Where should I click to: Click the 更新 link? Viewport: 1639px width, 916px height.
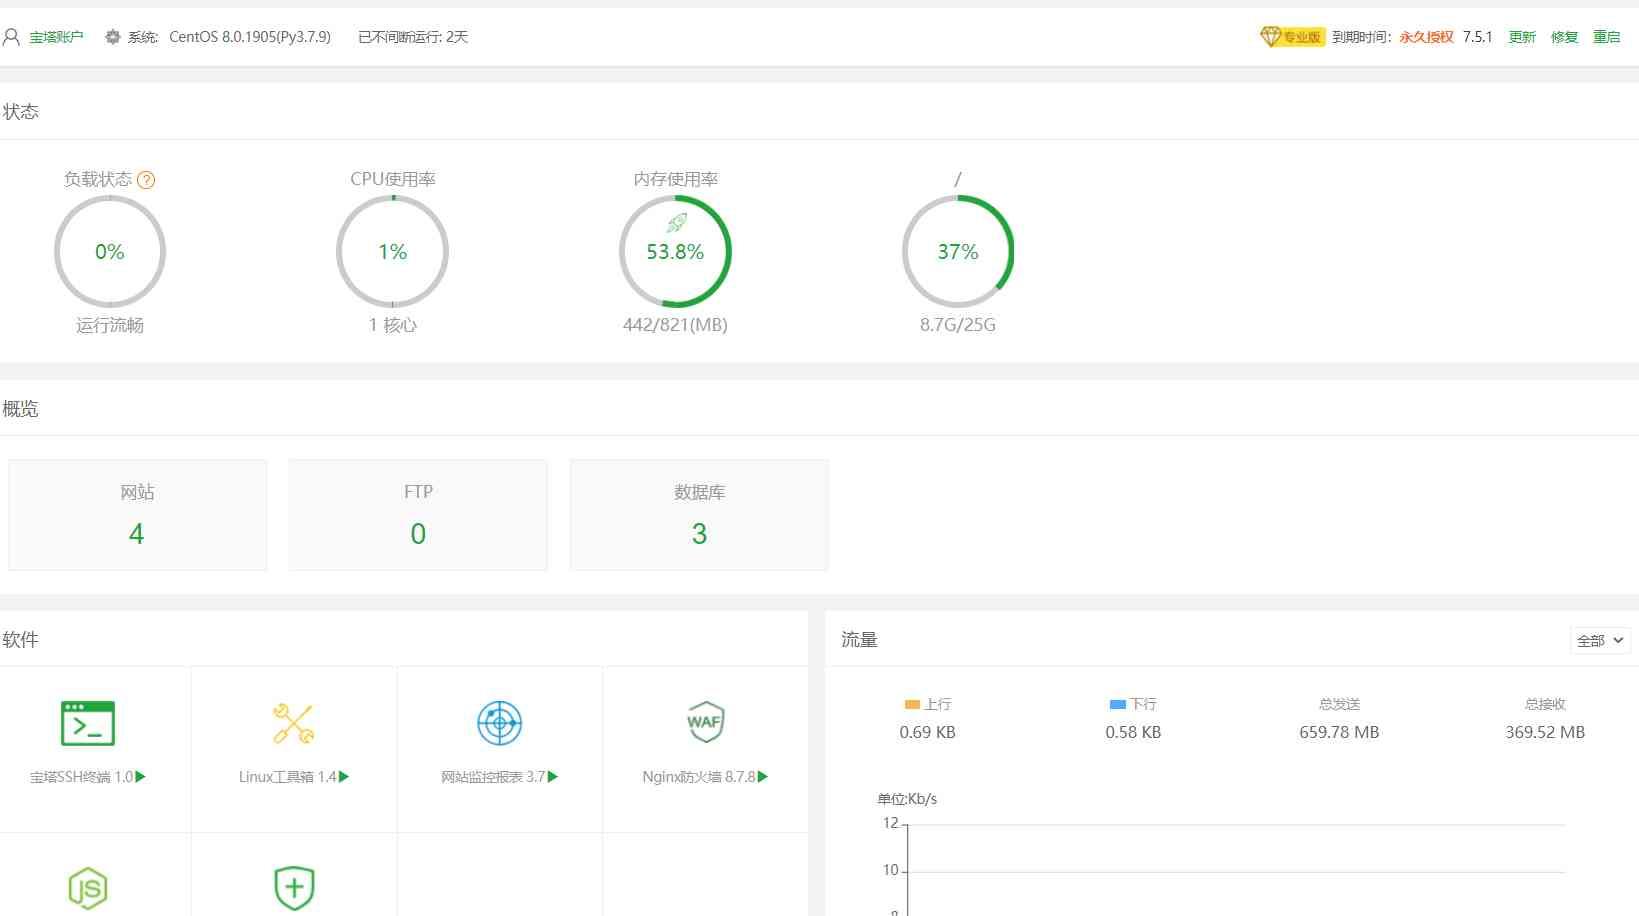click(1522, 37)
